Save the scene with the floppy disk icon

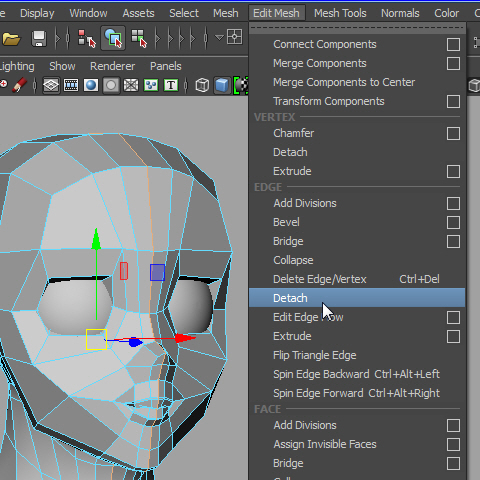[39, 39]
